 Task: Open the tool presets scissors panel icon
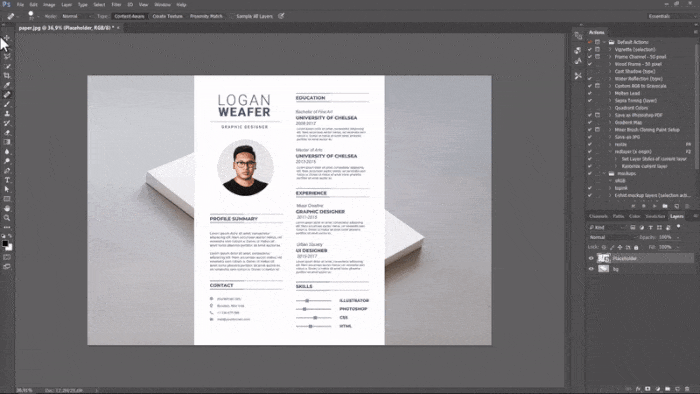pyautogui.click(x=578, y=76)
